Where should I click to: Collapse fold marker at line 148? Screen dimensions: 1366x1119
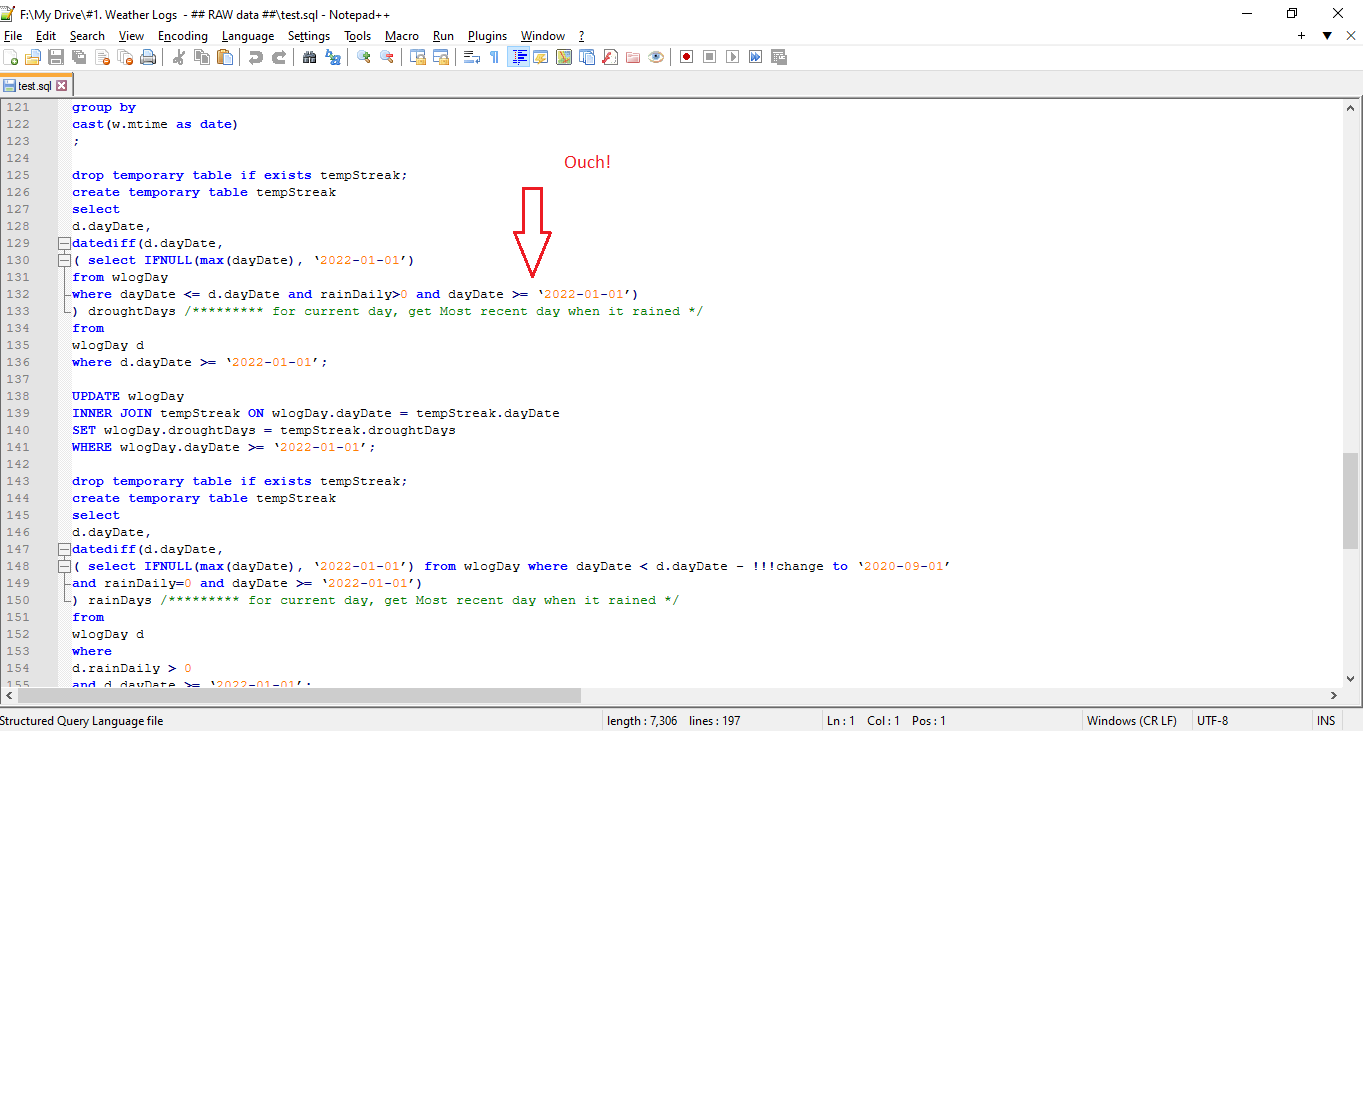coord(64,566)
